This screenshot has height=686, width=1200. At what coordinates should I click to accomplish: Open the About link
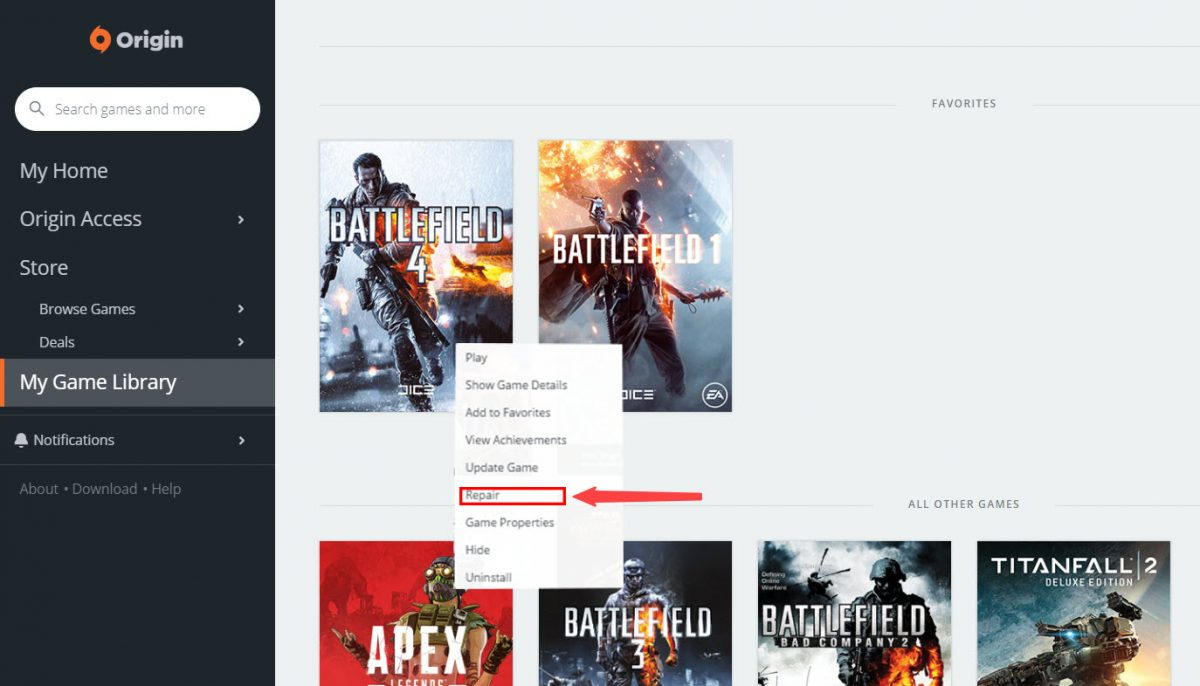[39, 489]
